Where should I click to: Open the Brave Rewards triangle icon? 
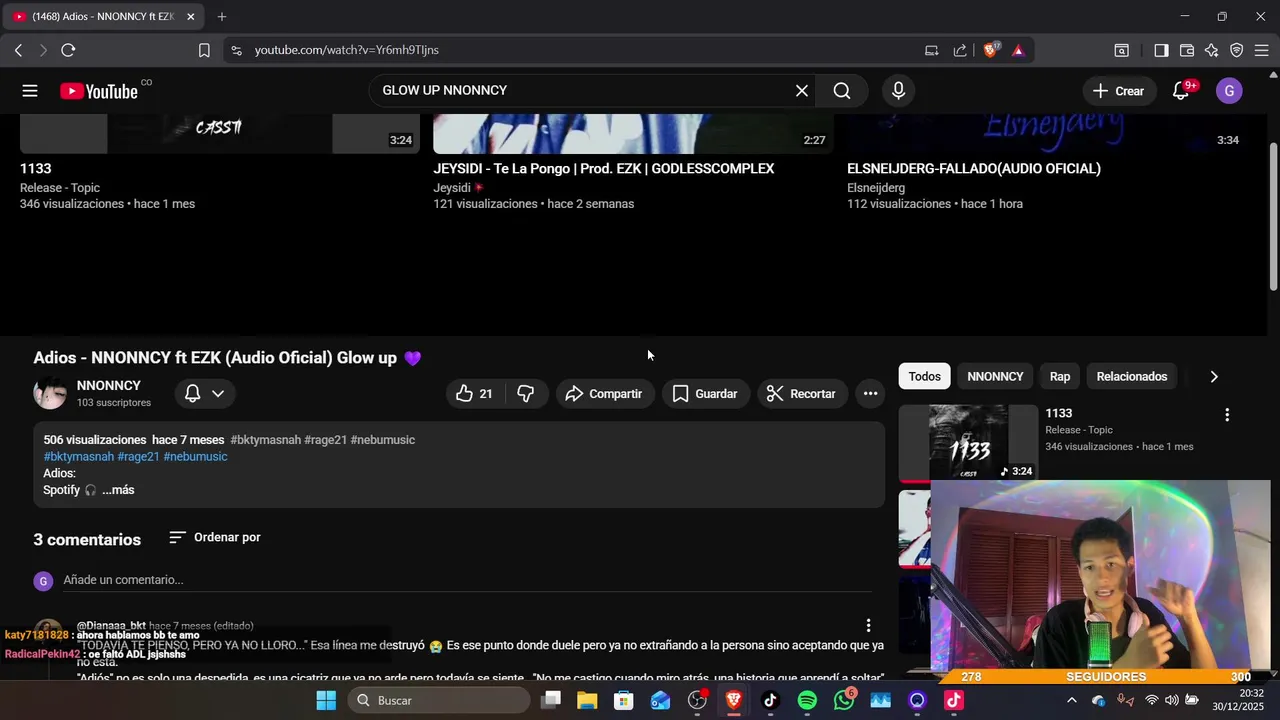point(1018,50)
